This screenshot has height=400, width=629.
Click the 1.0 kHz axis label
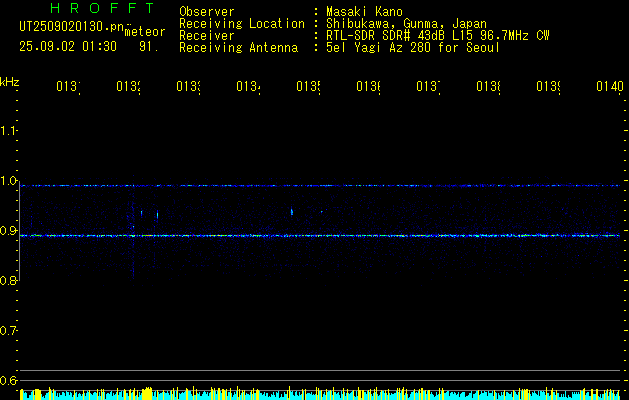coord(8,181)
